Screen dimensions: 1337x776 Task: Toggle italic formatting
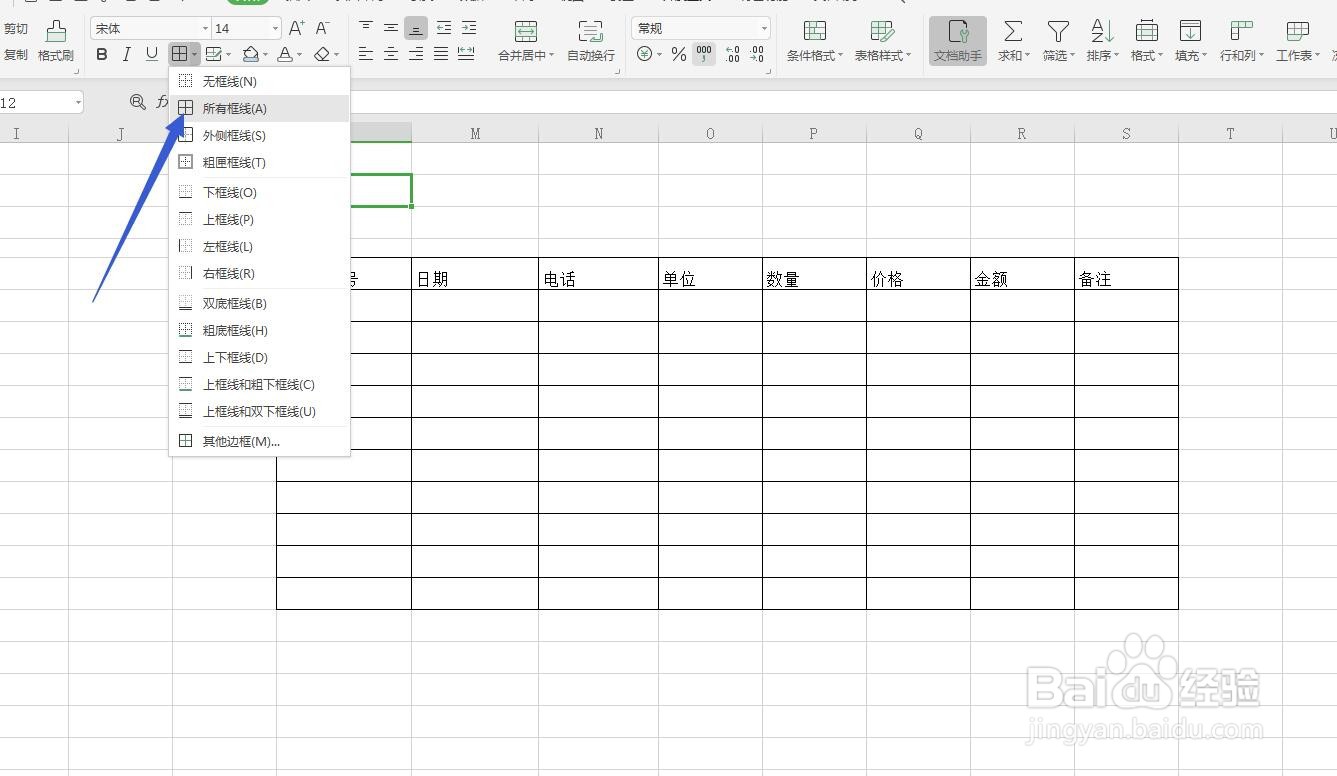(x=126, y=54)
